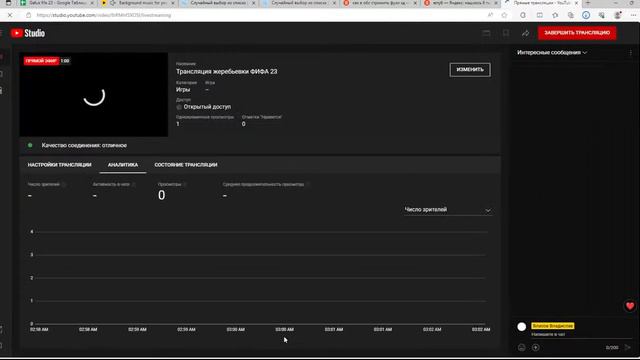Click info icon beside Просмотры metric
The image size is (640, 360).
tap(185, 184)
